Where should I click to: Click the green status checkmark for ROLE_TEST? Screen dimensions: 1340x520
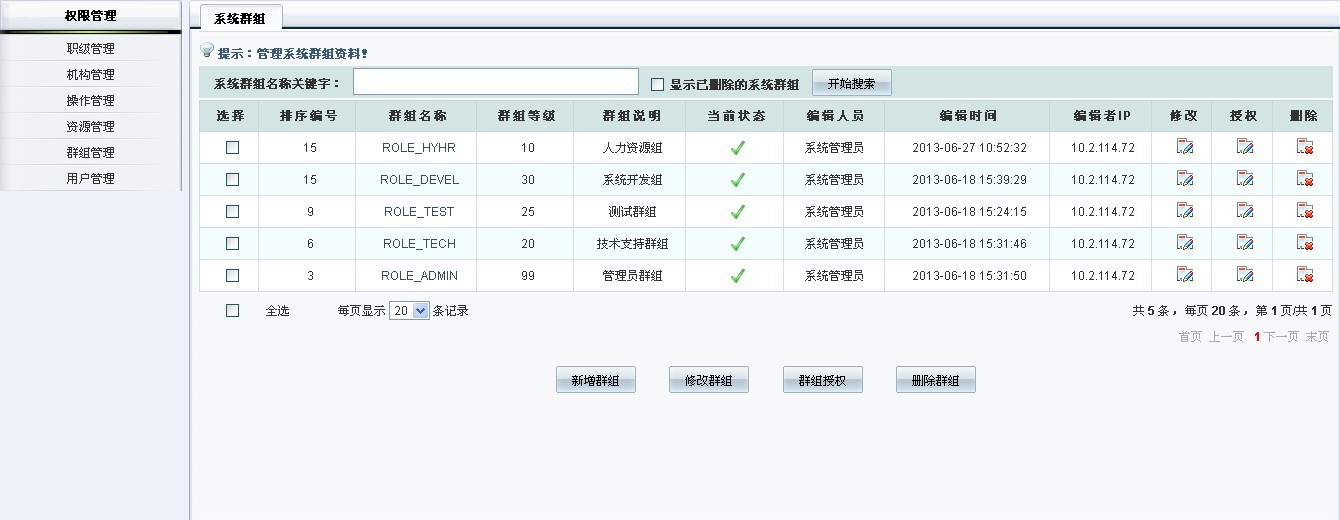coord(738,212)
